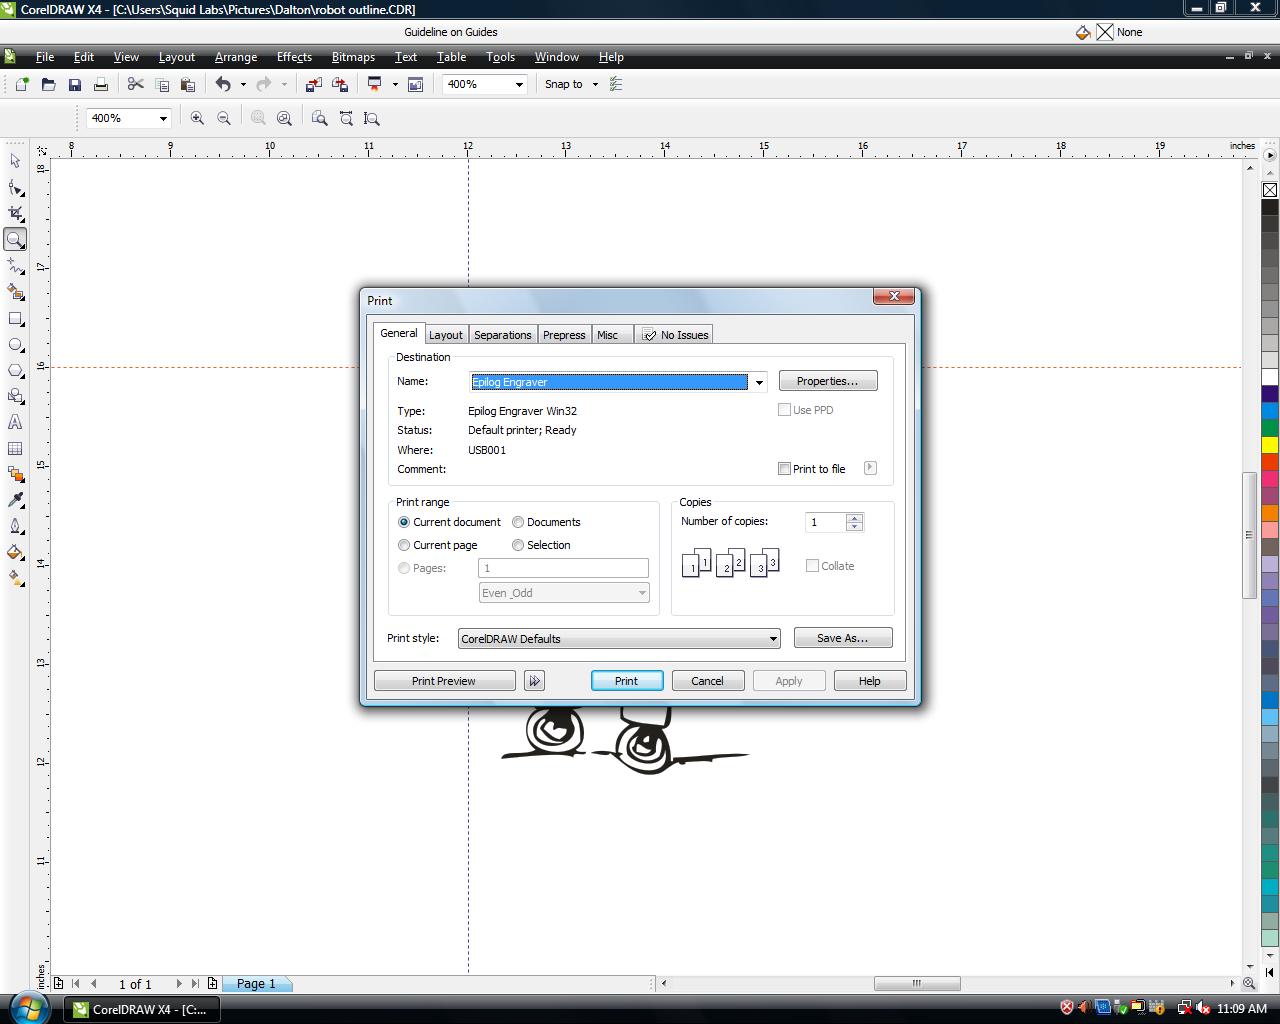This screenshot has width=1280, height=1024.
Task: Click the Paste clipboard icon
Action: point(188,85)
